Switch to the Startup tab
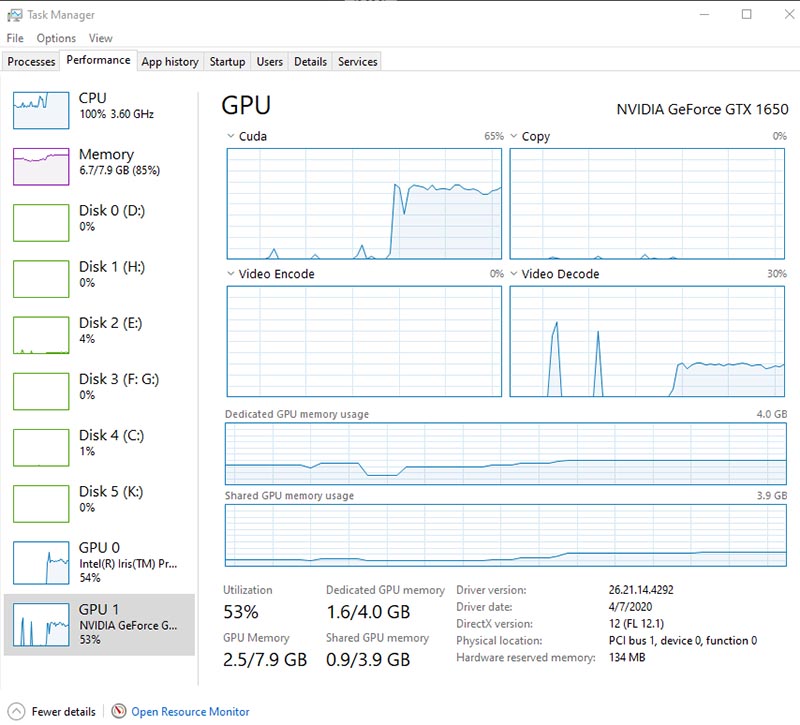Image resolution: width=800 pixels, height=725 pixels. point(228,62)
